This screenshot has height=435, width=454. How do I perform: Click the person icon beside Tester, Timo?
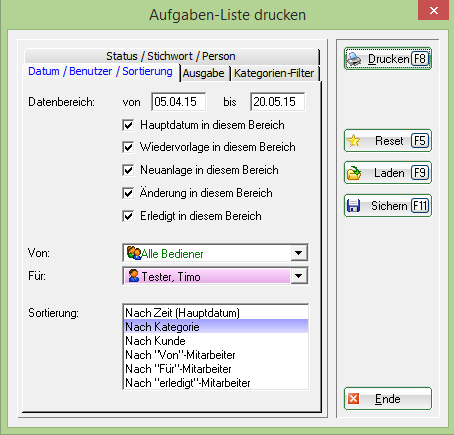click(134, 276)
